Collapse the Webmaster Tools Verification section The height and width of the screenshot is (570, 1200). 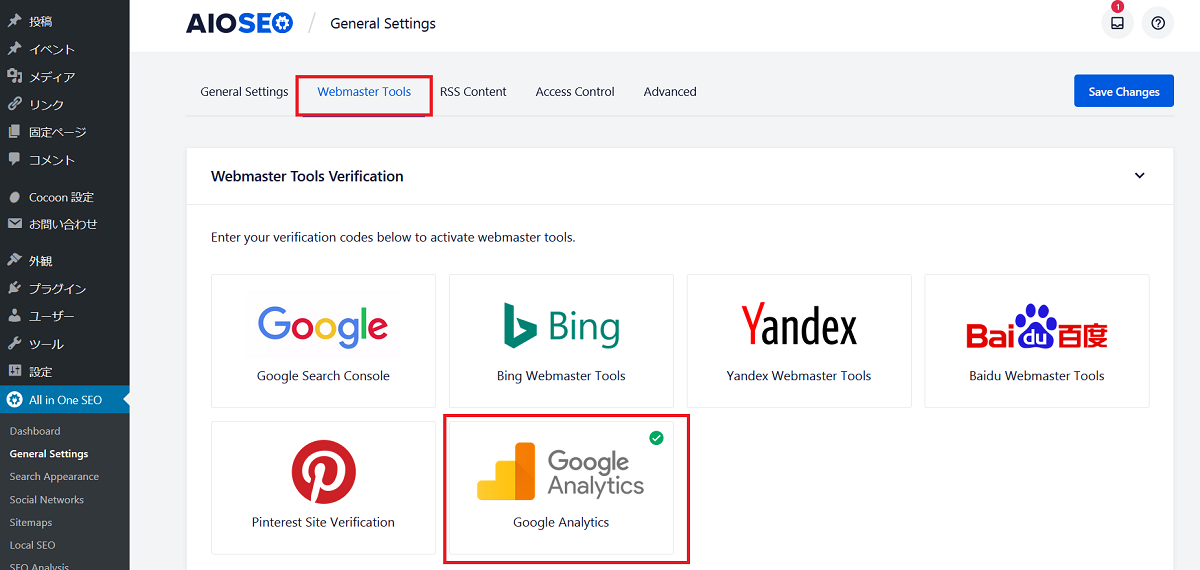tap(1139, 176)
